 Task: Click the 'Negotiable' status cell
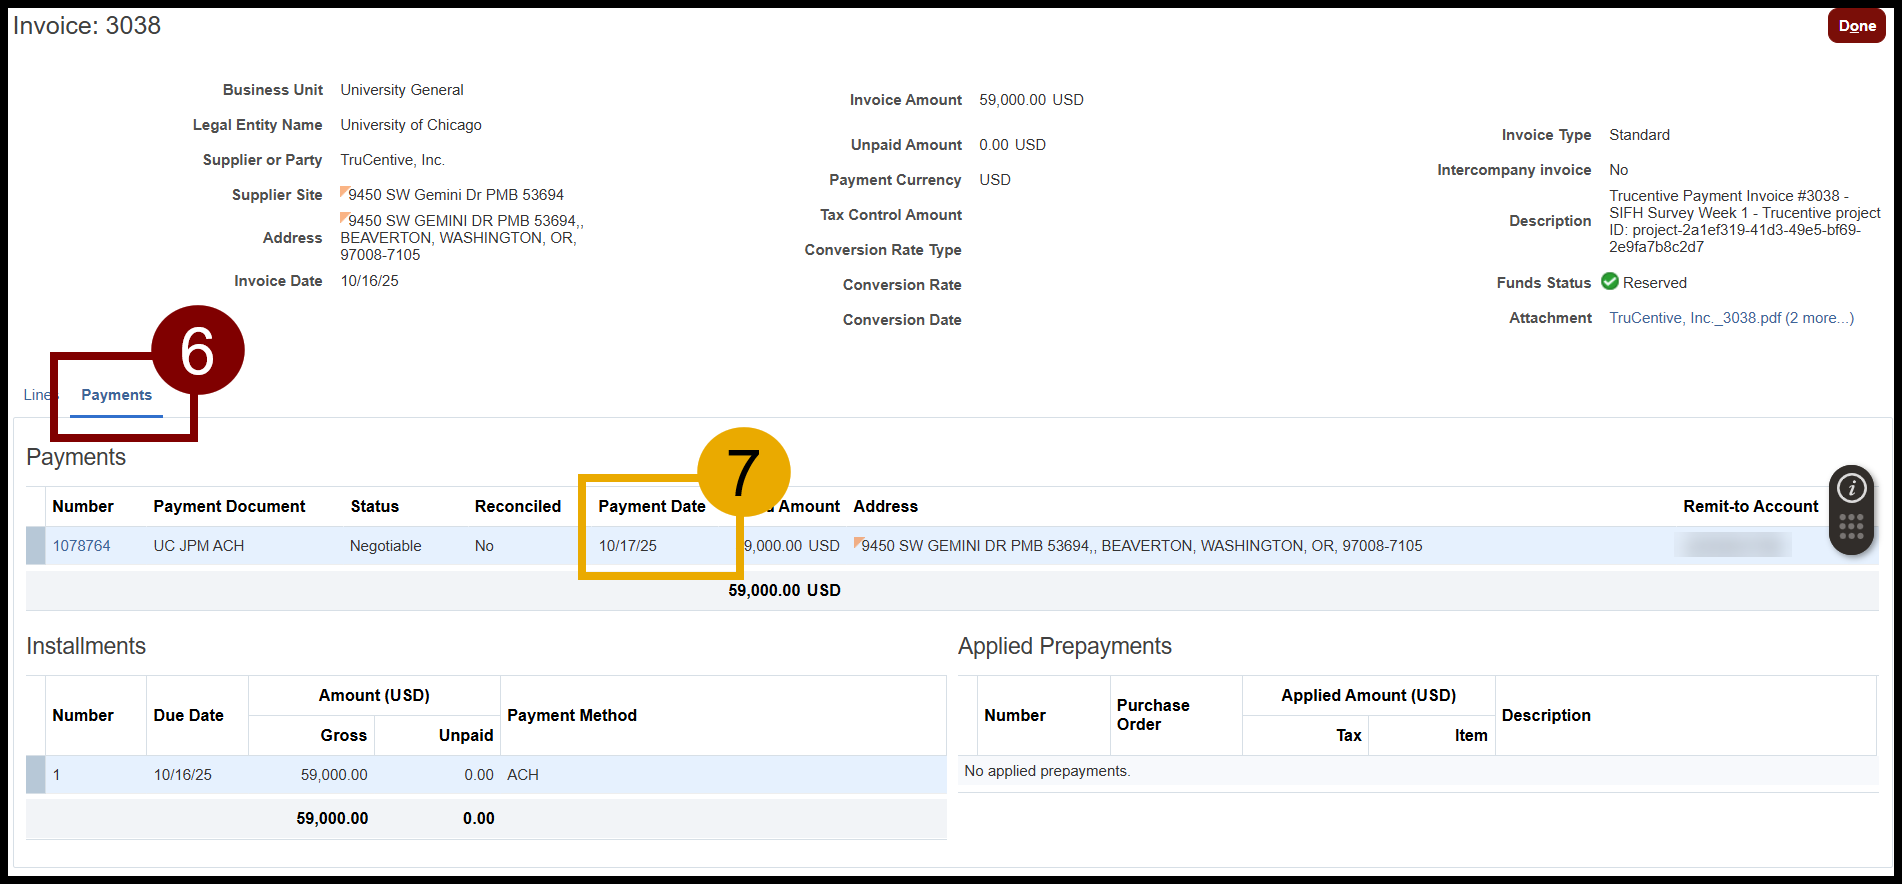pyautogui.click(x=385, y=546)
